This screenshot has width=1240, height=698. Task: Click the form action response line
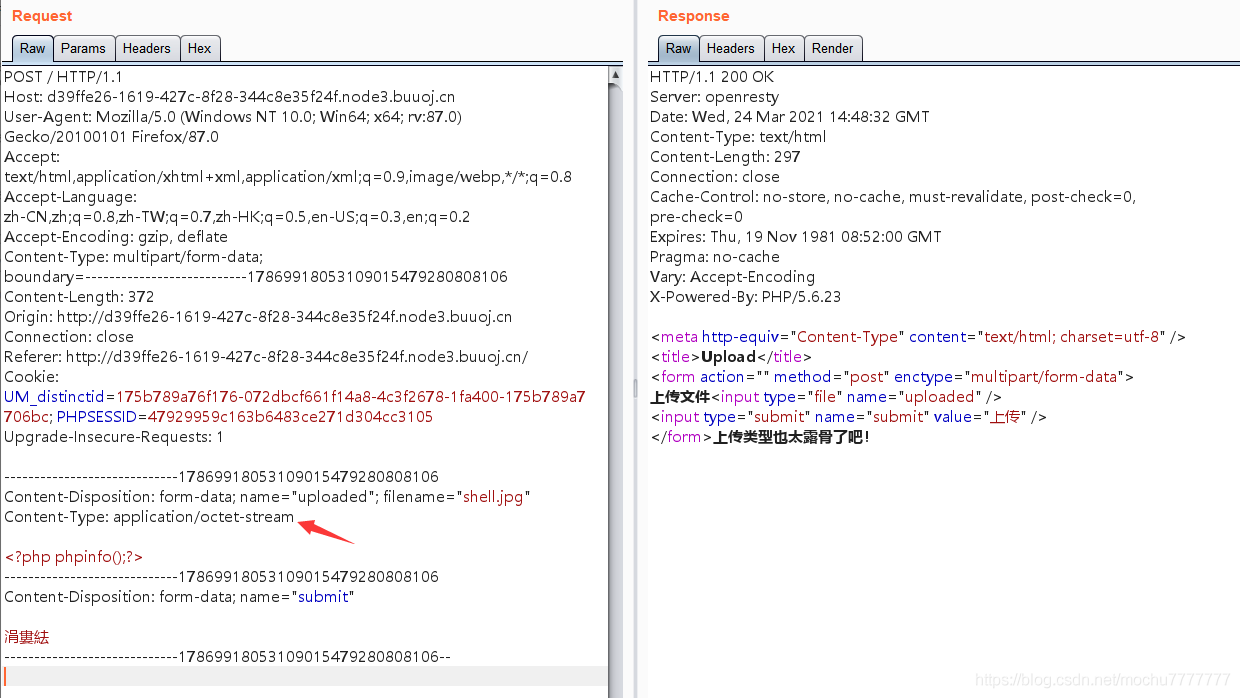coord(892,377)
